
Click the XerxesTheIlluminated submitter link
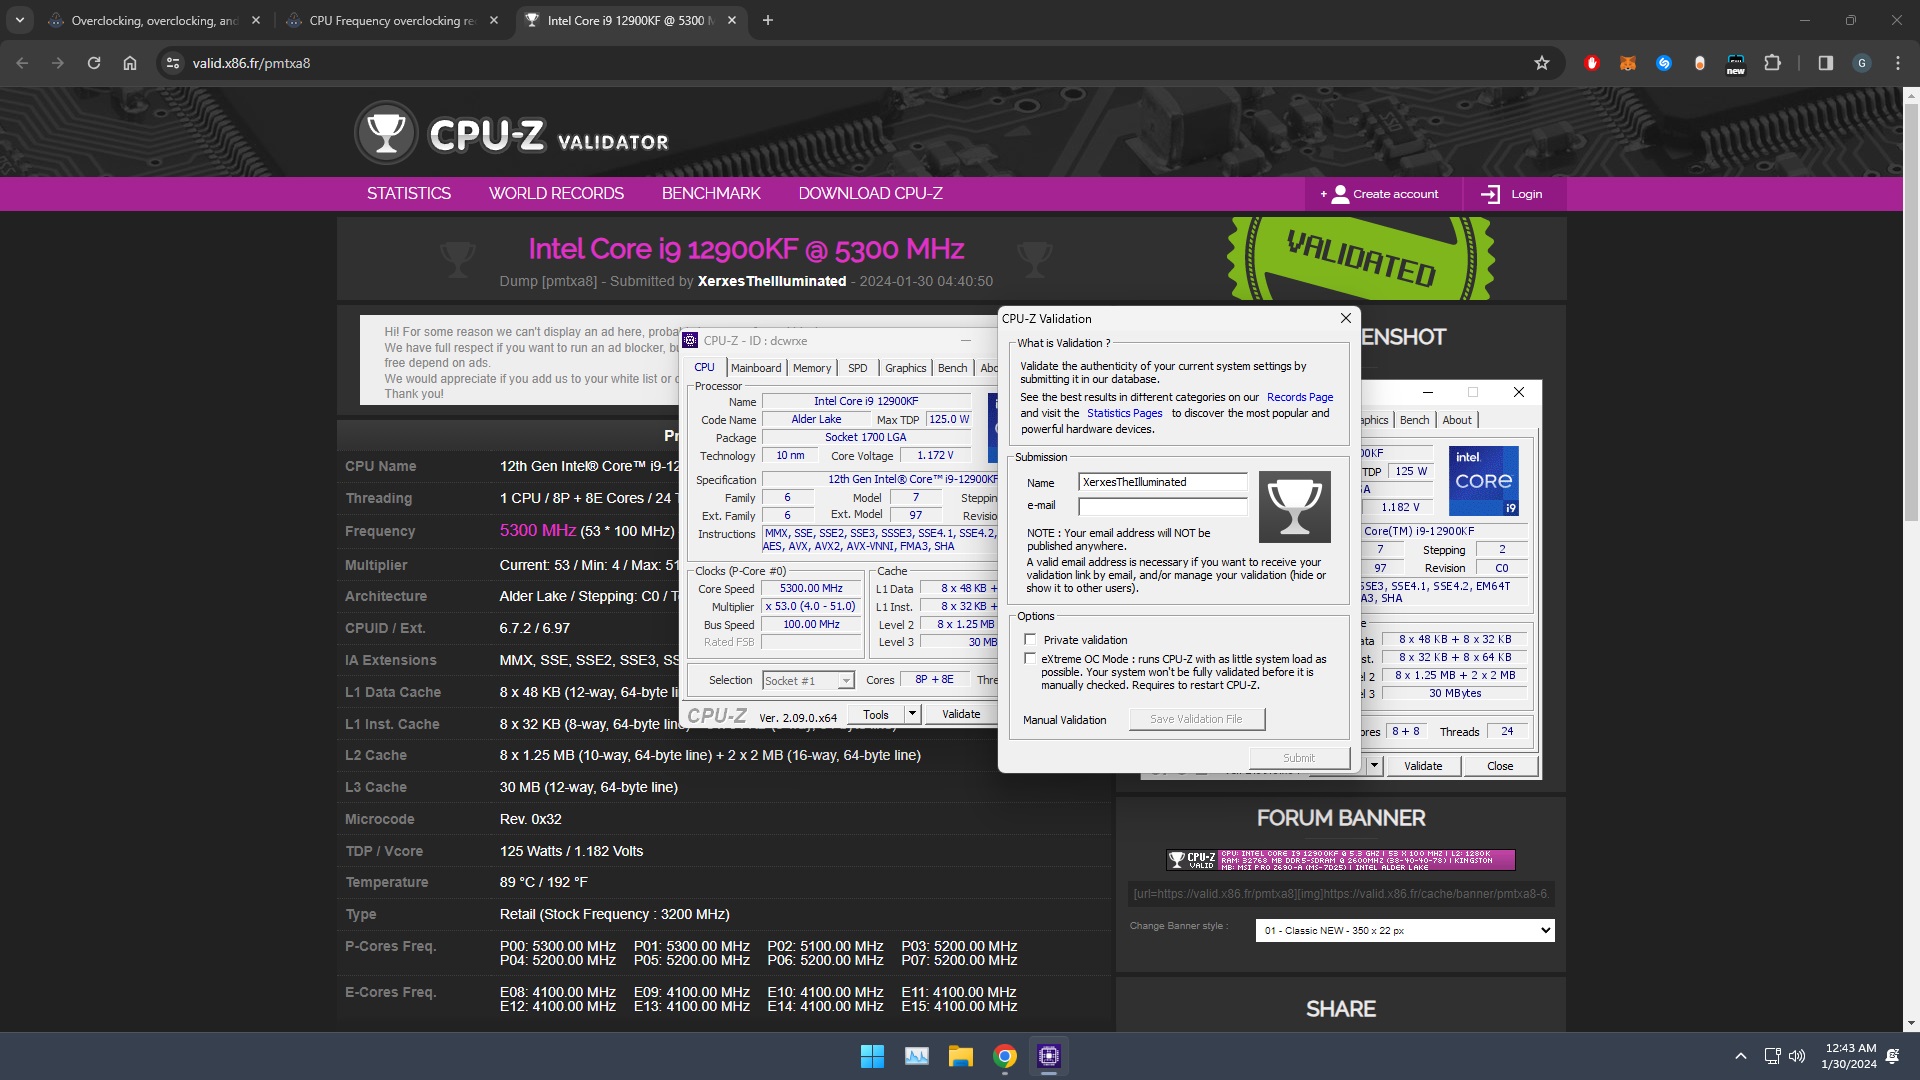(772, 281)
